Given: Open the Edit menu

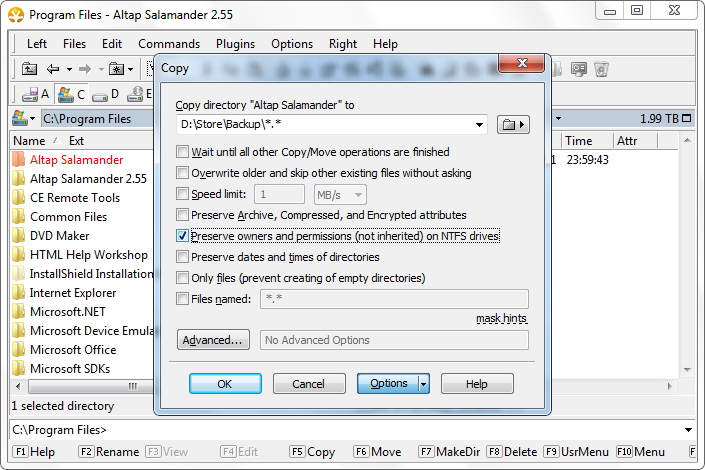Looking at the screenshot, I should pyautogui.click(x=112, y=44).
